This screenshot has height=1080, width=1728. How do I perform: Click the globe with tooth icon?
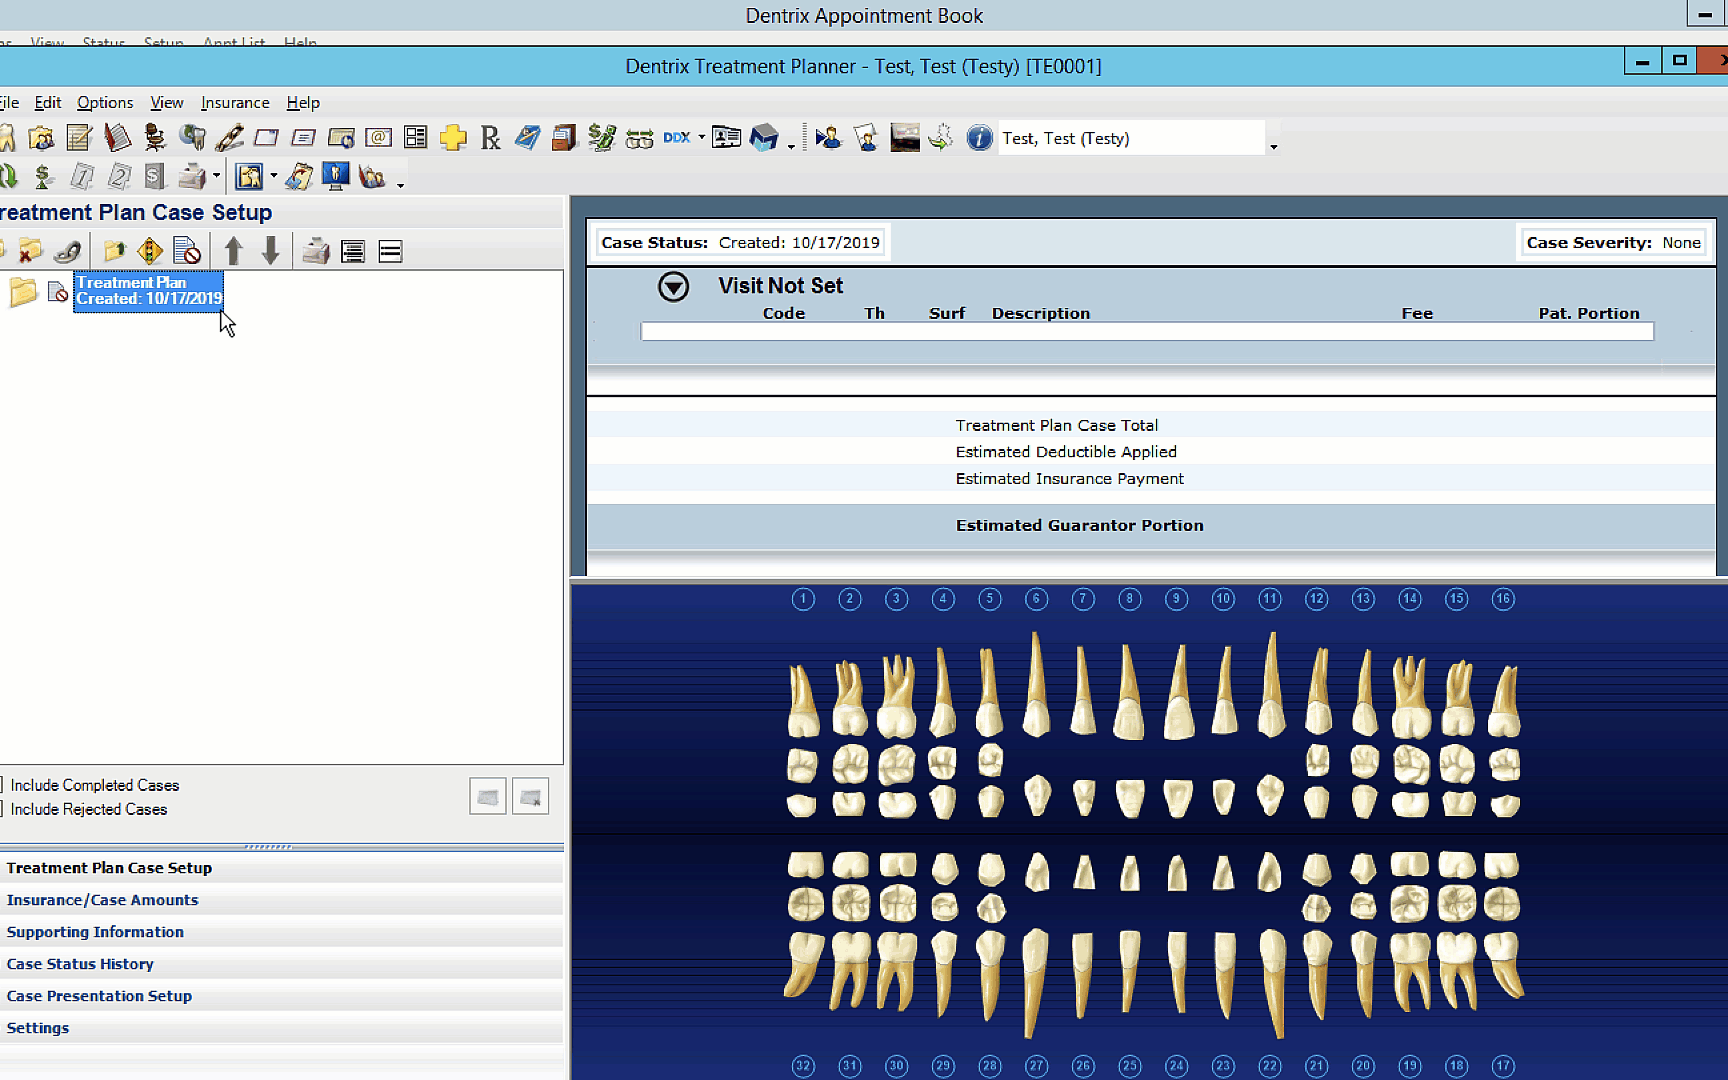pos(192,138)
